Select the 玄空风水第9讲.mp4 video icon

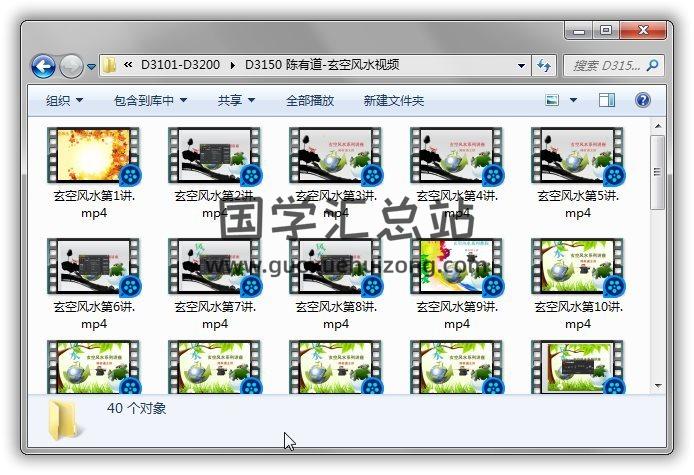pyautogui.click(x=457, y=266)
